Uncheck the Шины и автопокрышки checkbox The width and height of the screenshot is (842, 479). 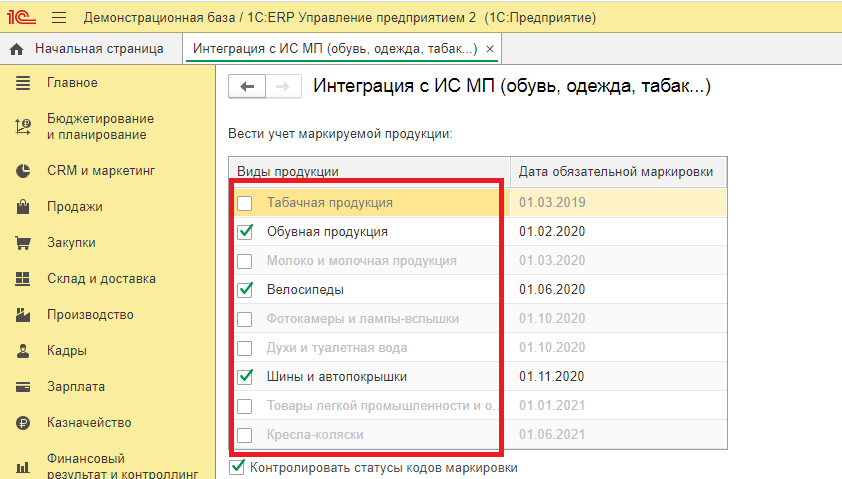tap(245, 377)
